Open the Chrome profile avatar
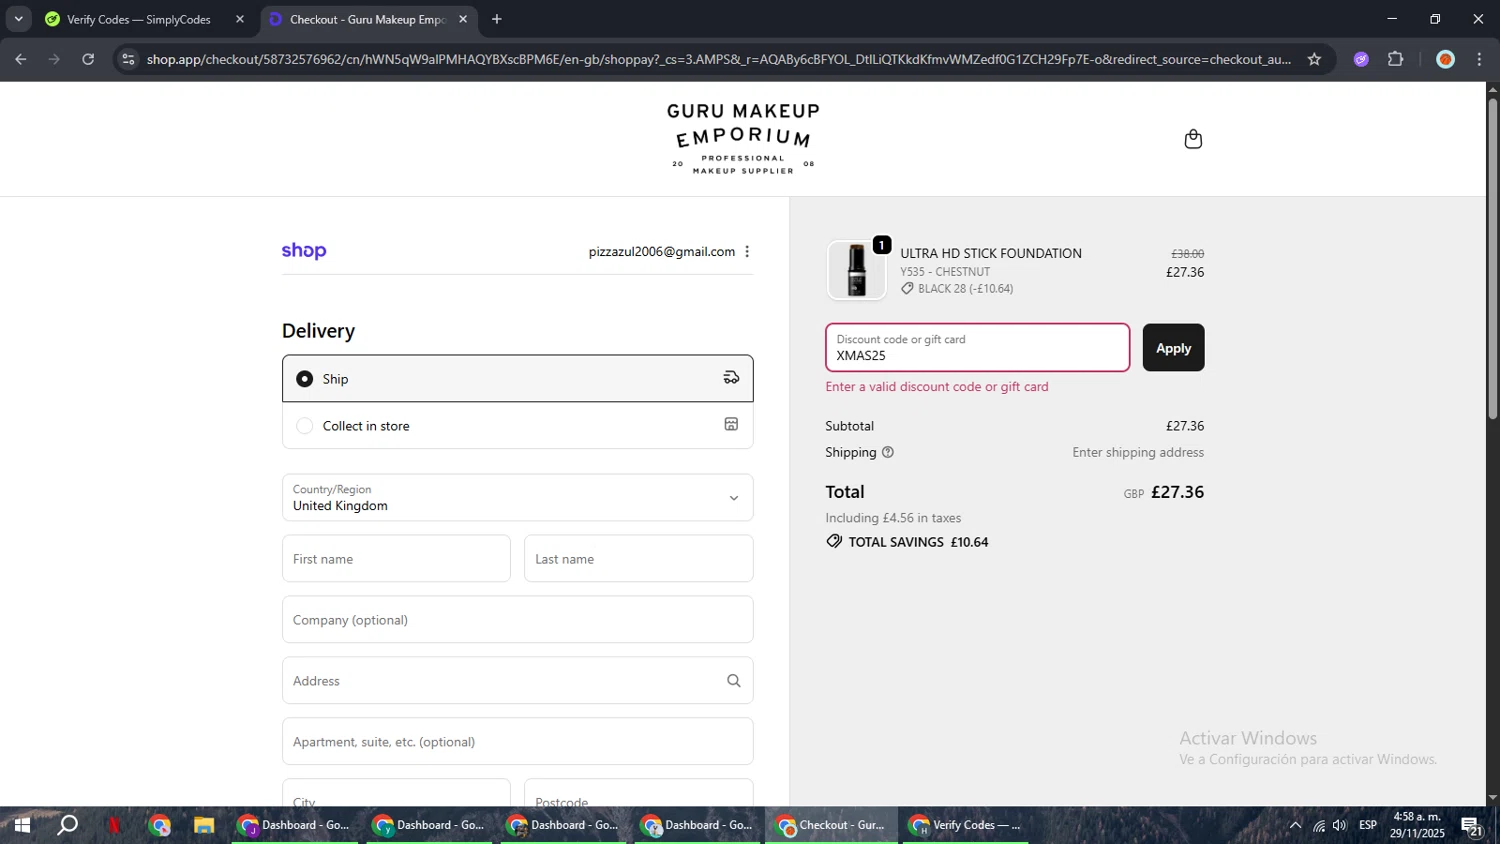 (x=1445, y=59)
